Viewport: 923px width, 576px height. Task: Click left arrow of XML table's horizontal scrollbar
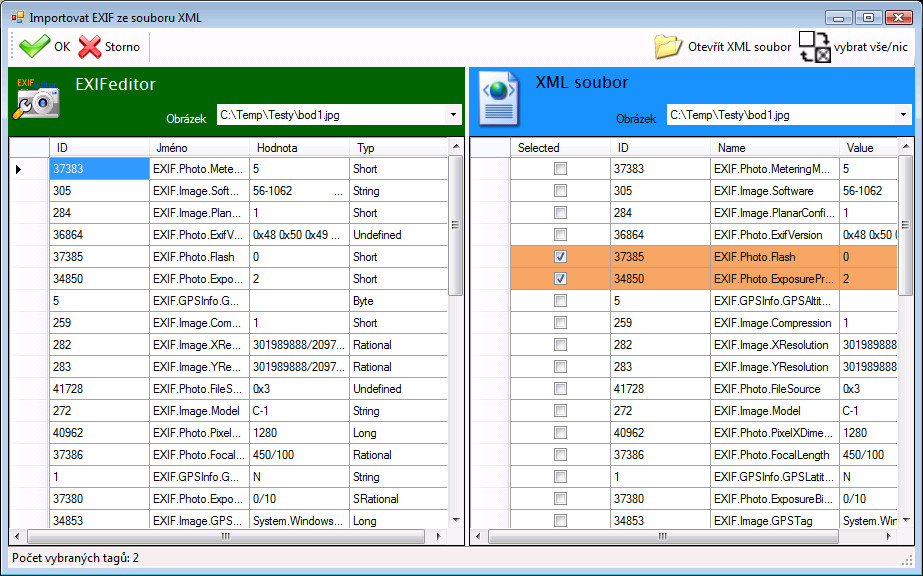478,537
